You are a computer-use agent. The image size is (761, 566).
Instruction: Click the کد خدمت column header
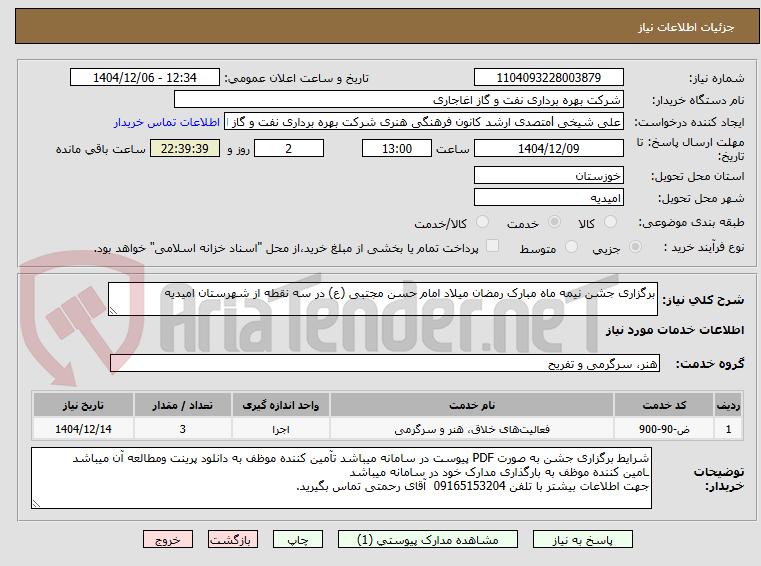coord(664,405)
